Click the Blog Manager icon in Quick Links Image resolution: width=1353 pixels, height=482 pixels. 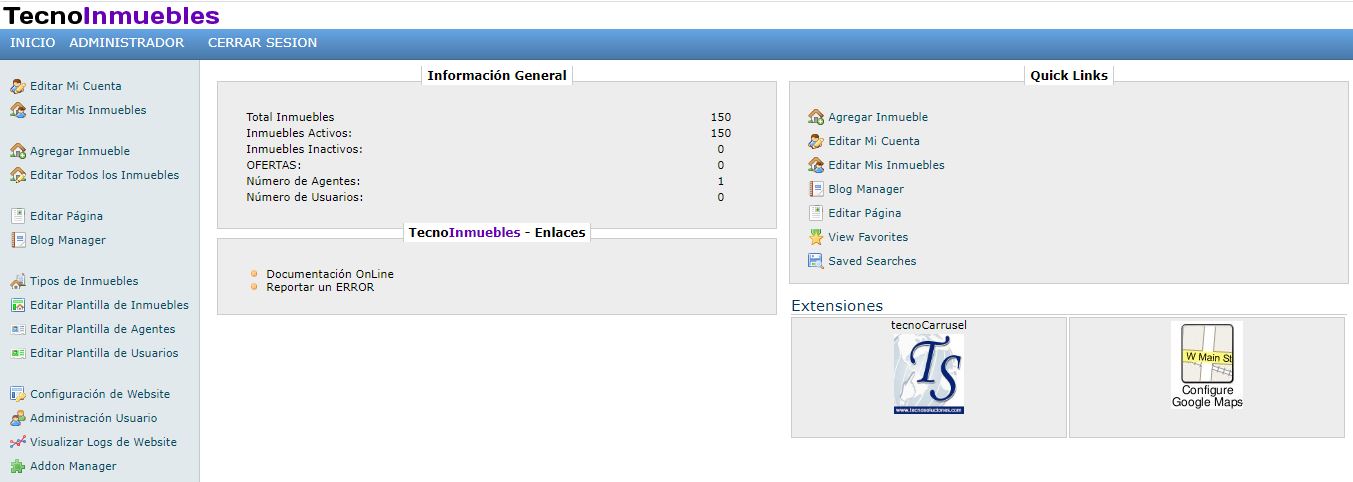(x=816, y=189)
